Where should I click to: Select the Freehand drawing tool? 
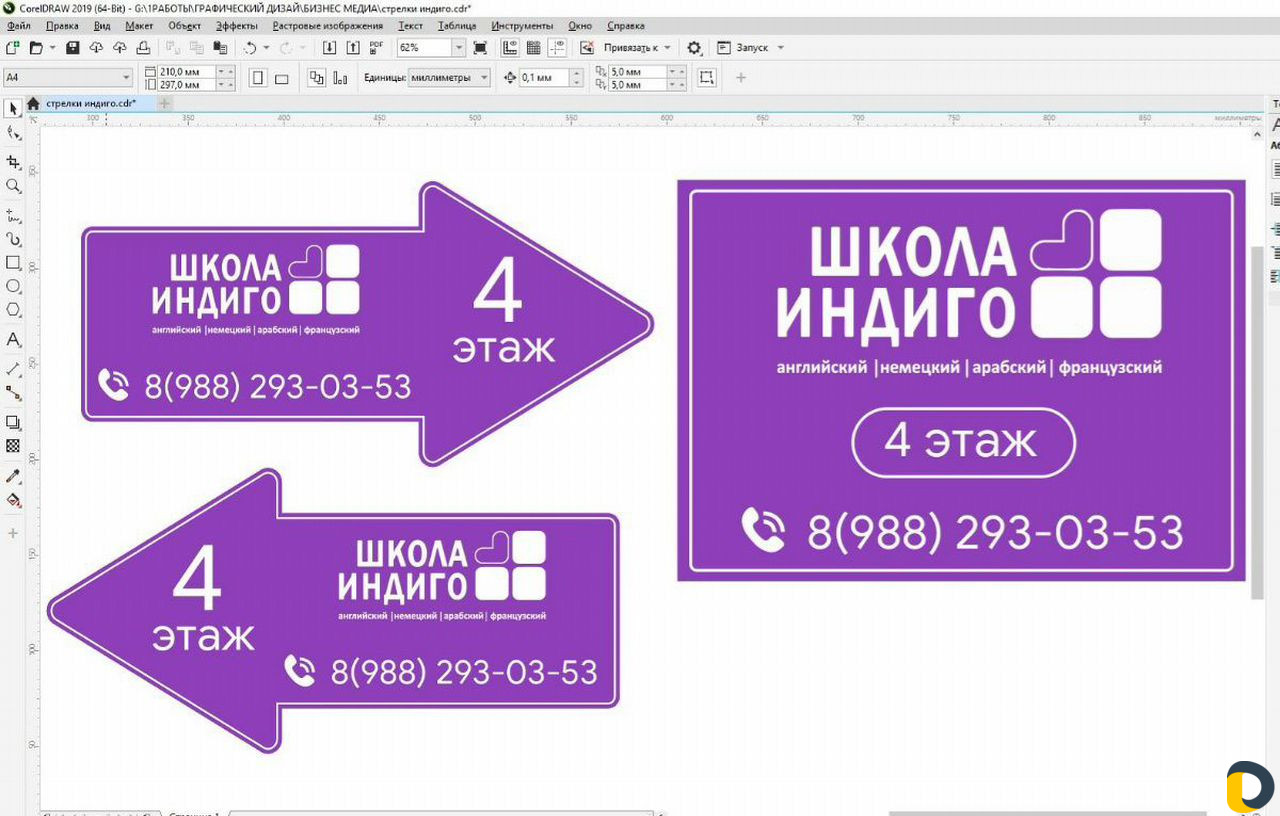(x=14, y=214)
